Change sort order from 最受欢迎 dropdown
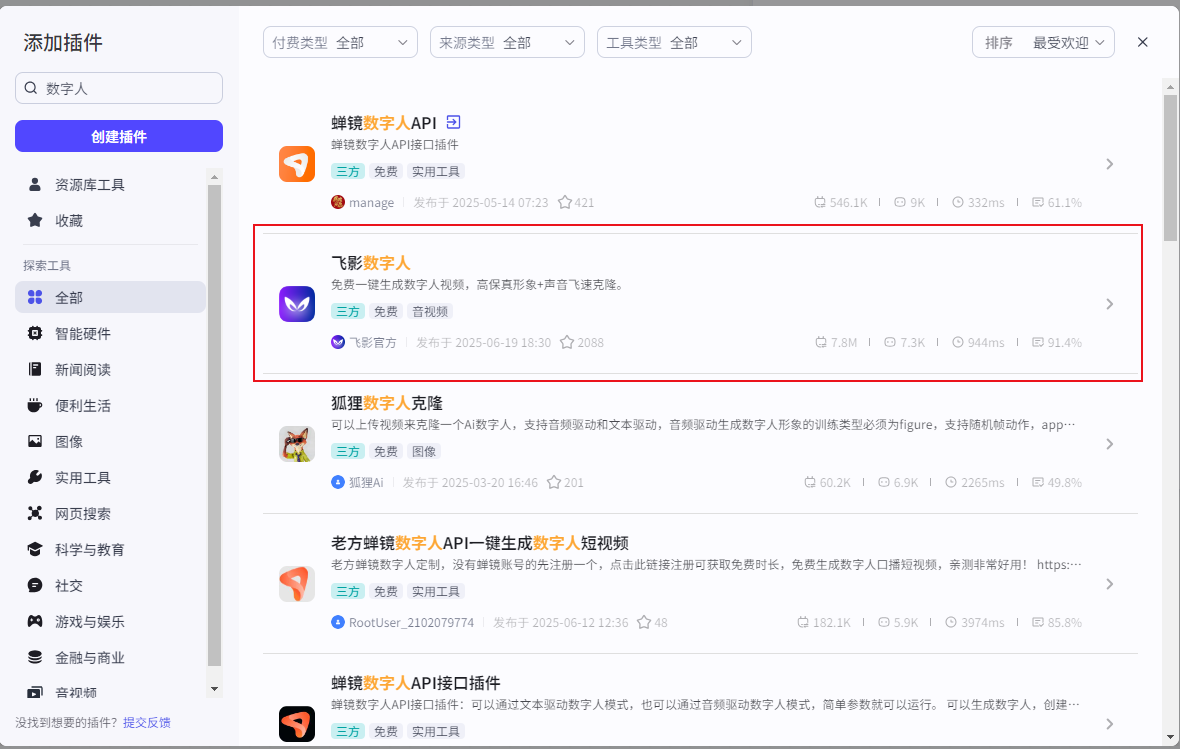This screenshot has width=1180, height=749. tap(1043, 42)
